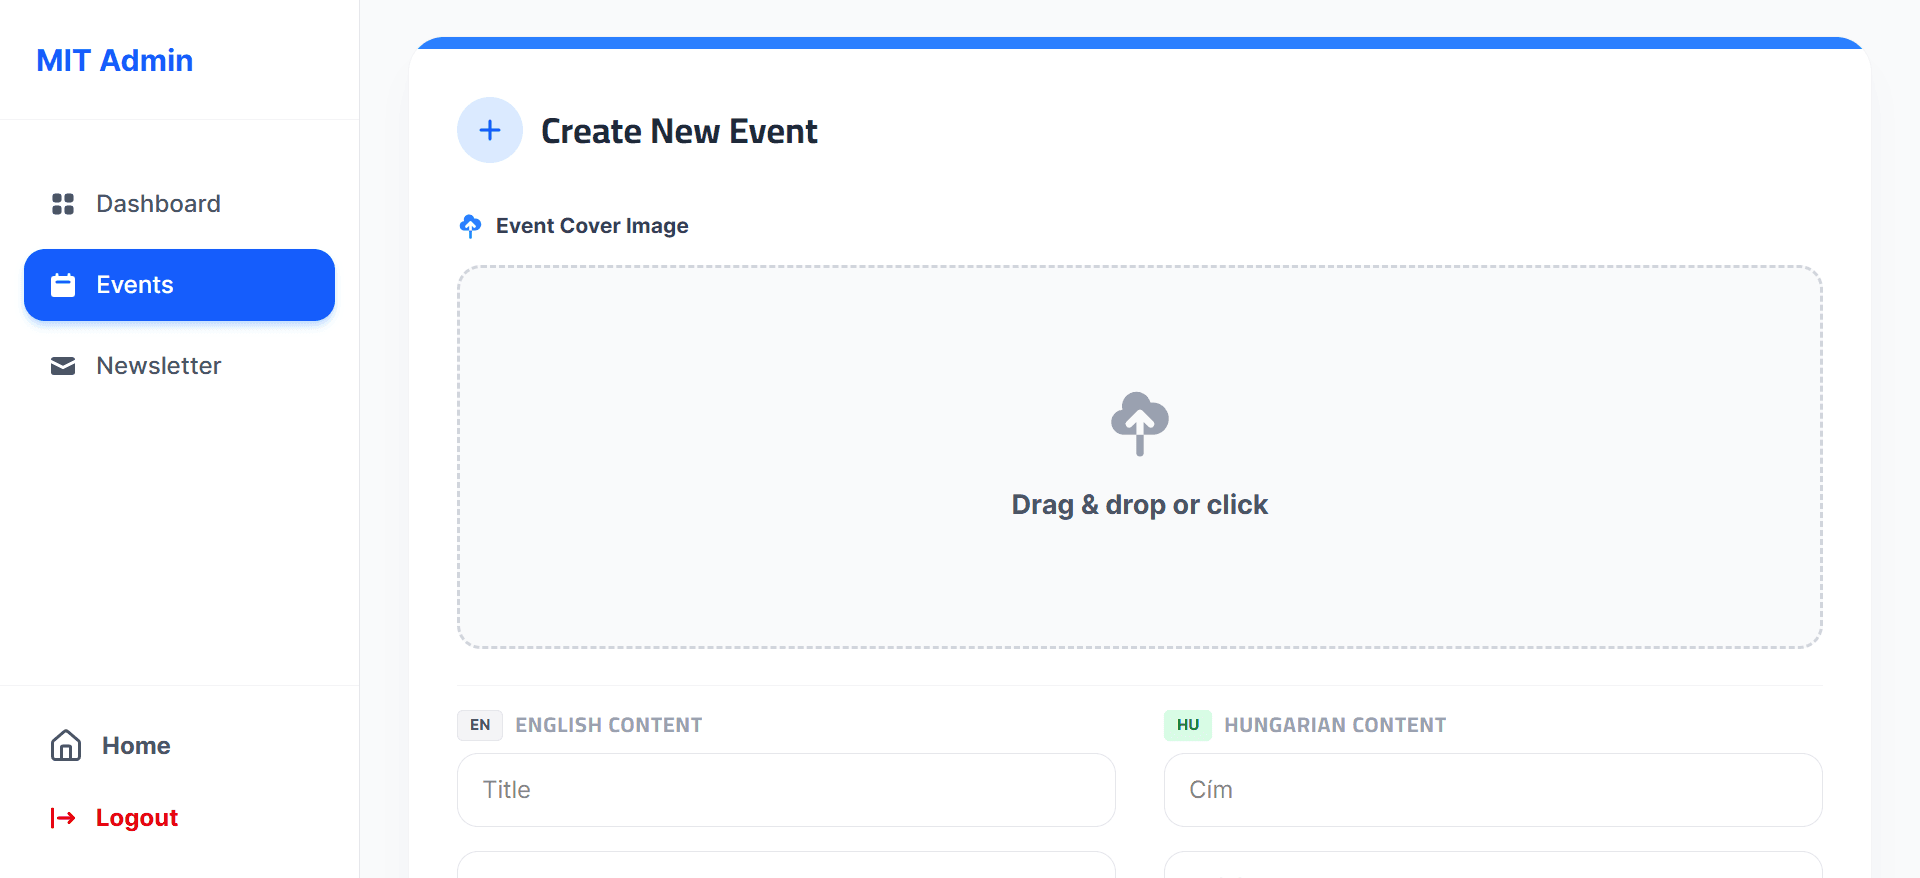The width and height of the screenshot is (1920, 878).
Task: Click the large cloud upload icon in drop zone
Action: [1139, 423]
